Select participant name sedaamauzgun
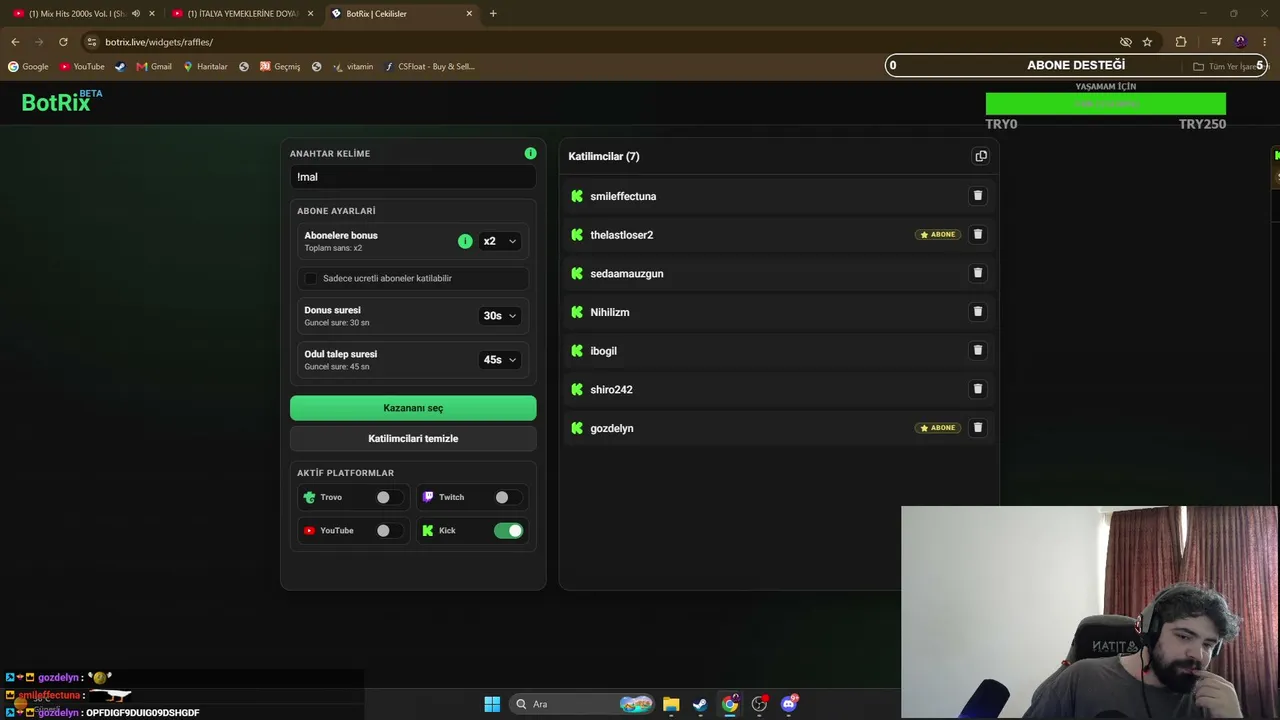 coord(627,274)
